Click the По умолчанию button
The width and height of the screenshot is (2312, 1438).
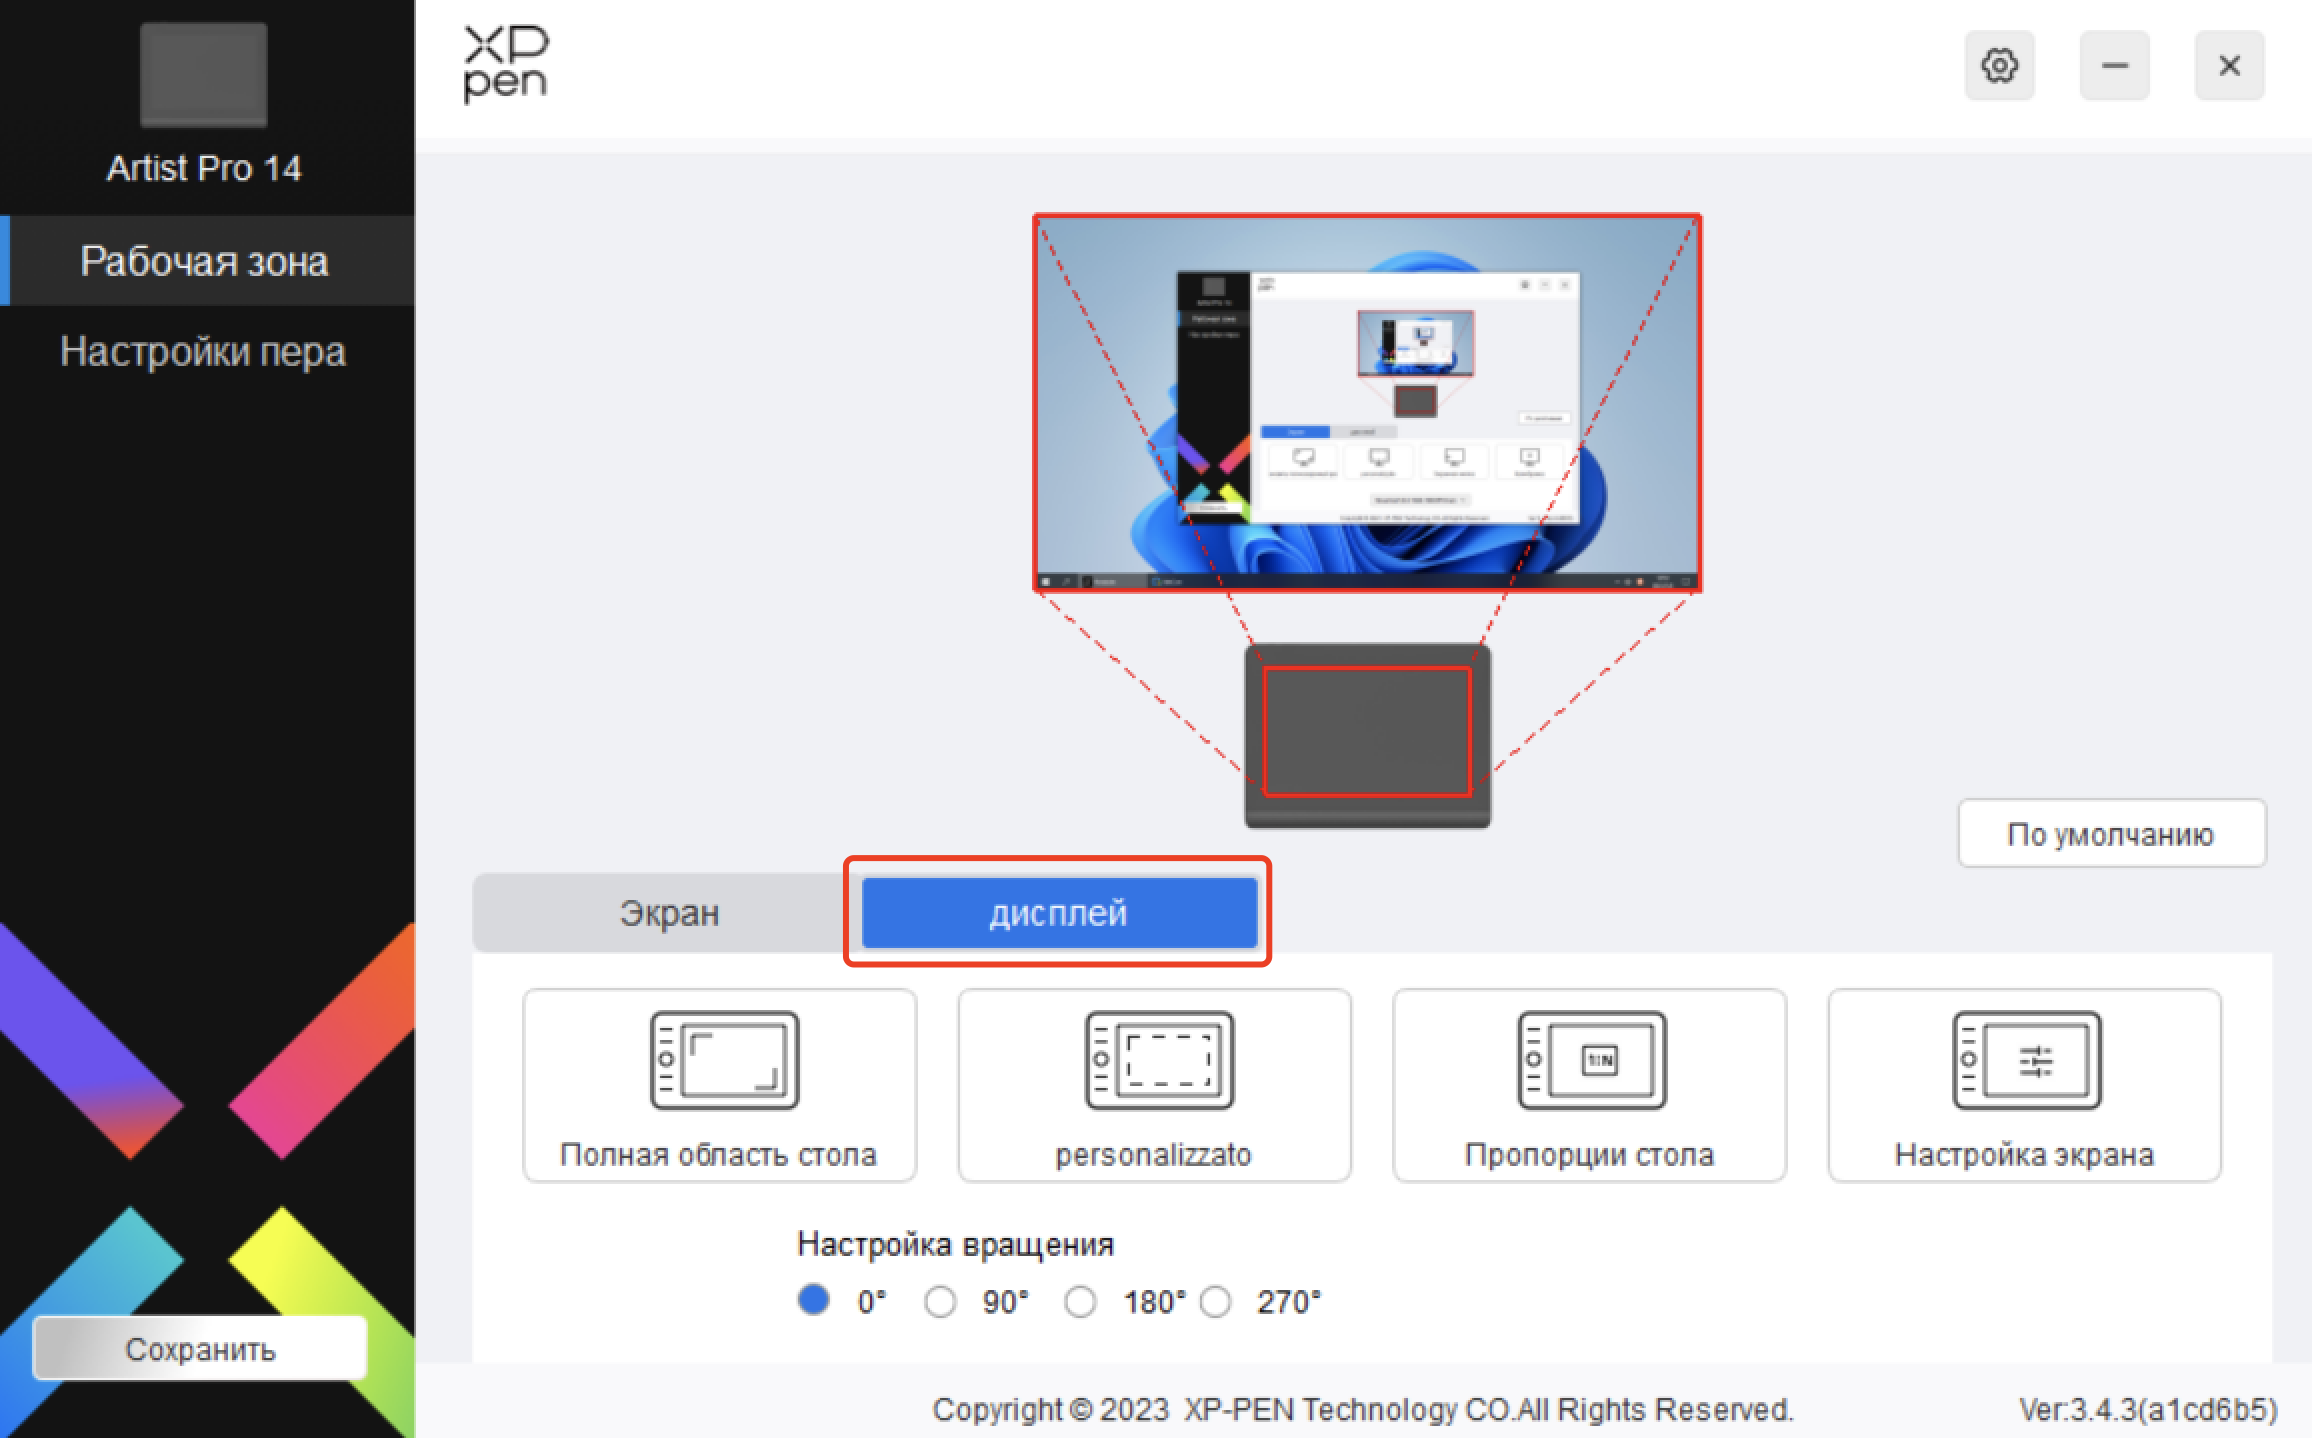[2112, 833]
